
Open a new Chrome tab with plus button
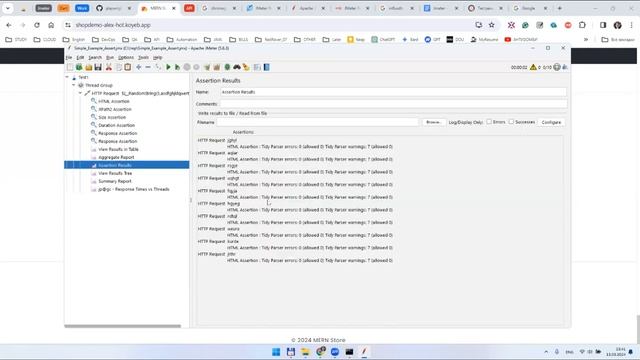[559, 8]
